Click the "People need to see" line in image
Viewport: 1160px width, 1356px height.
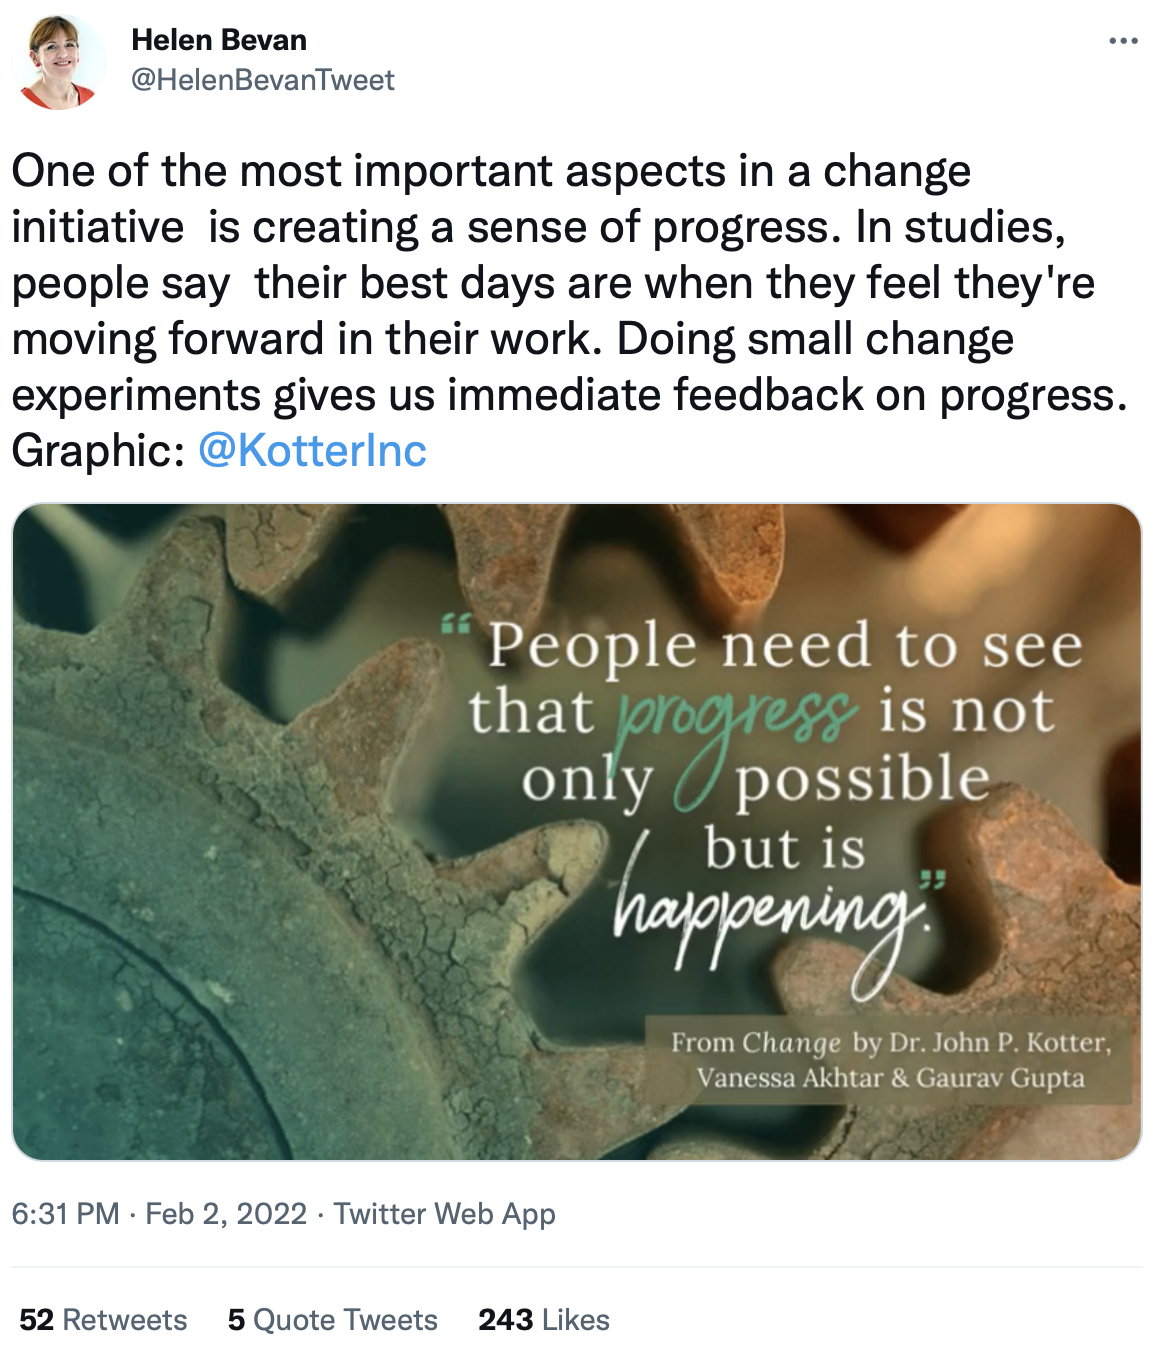pyautogui.click(x=785, y=646)
